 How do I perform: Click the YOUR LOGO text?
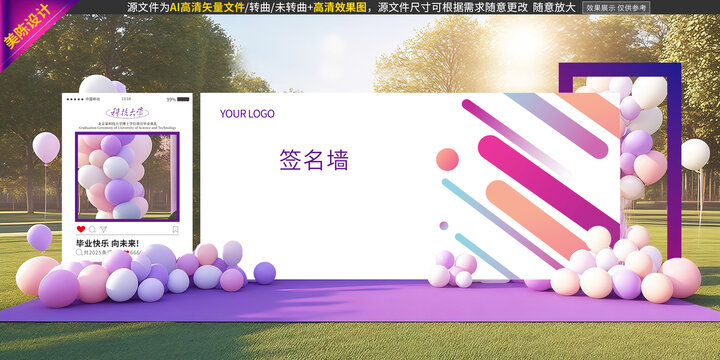click(x=247, y=114)
